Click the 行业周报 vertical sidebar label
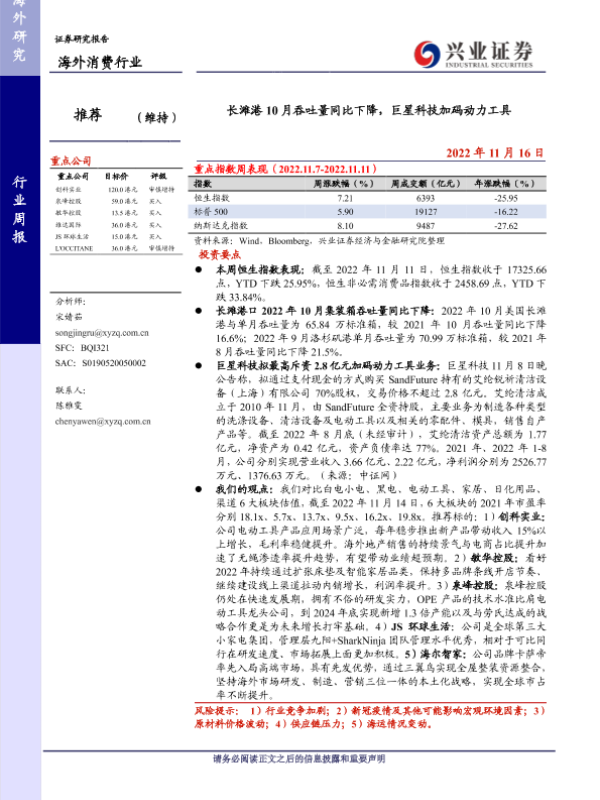This screenshot has width=600, height=800. (x=19, y=210)
